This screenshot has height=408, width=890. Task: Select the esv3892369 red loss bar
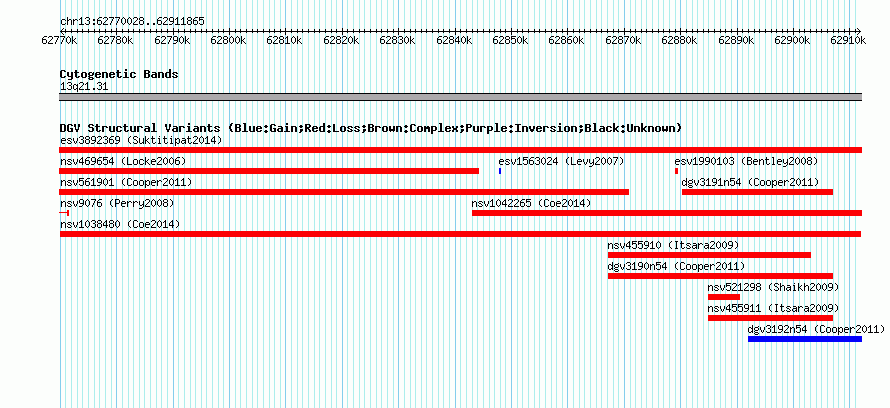(461, 150)
